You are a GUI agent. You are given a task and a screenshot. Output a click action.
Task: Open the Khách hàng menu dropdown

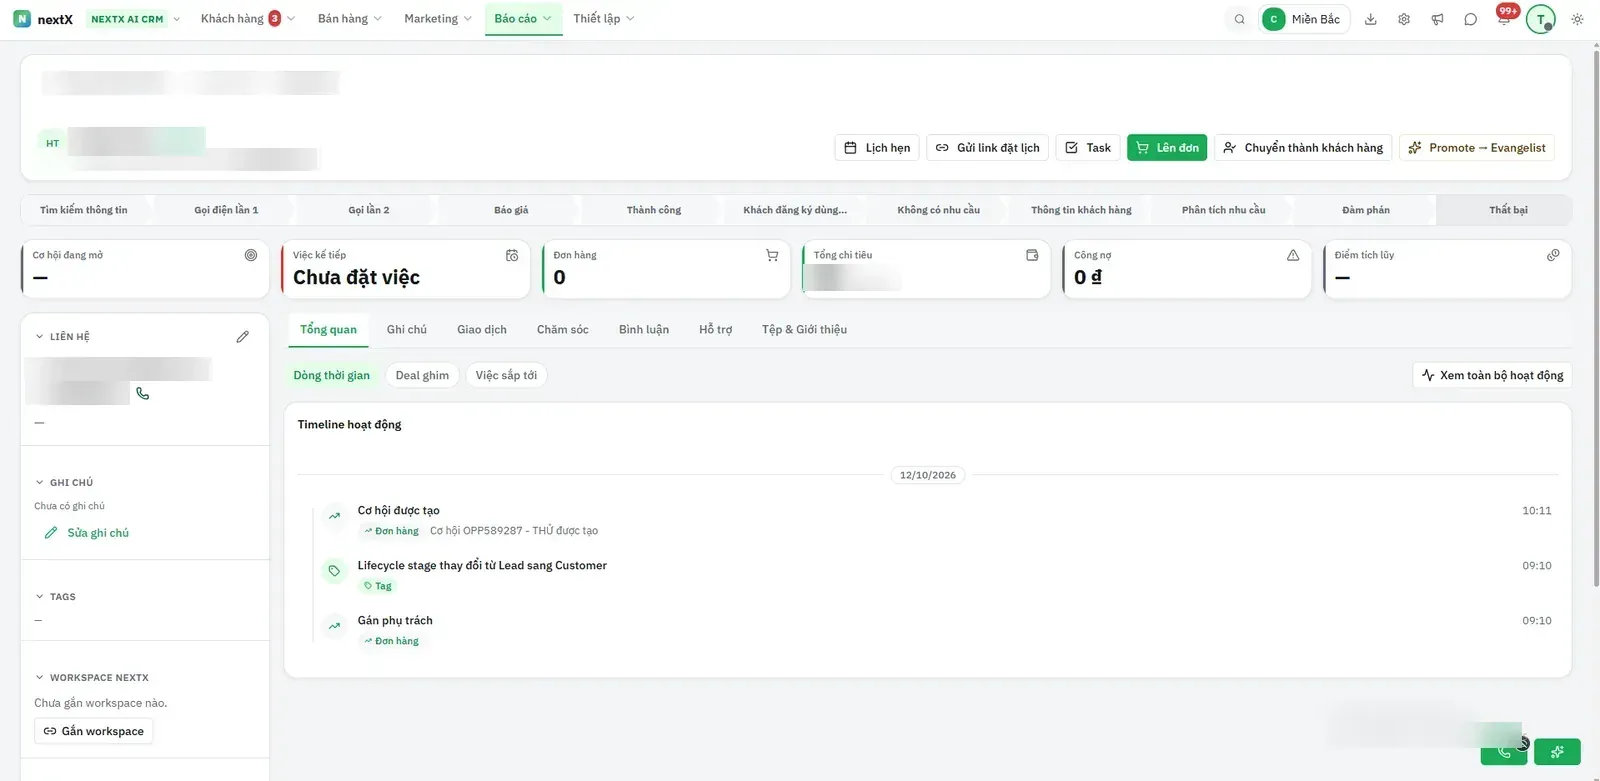[248, 19]
